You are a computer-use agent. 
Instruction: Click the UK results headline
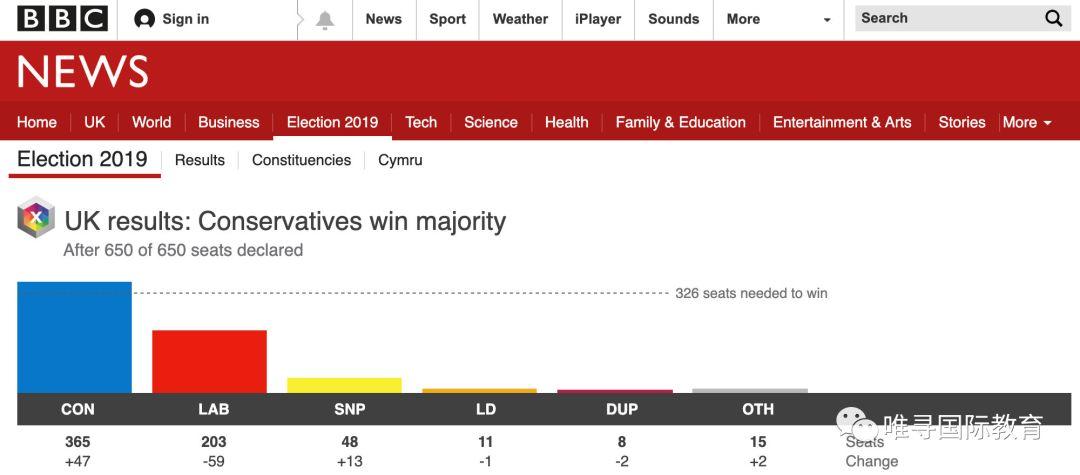[285, 221]
